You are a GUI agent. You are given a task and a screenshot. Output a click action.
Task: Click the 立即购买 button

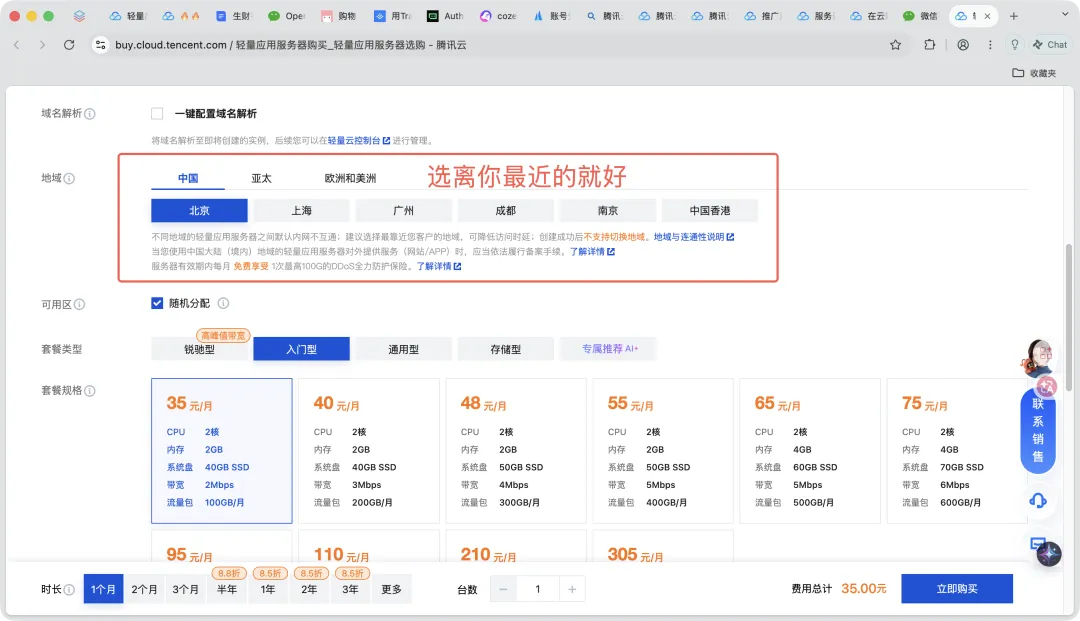coord(957,589)
